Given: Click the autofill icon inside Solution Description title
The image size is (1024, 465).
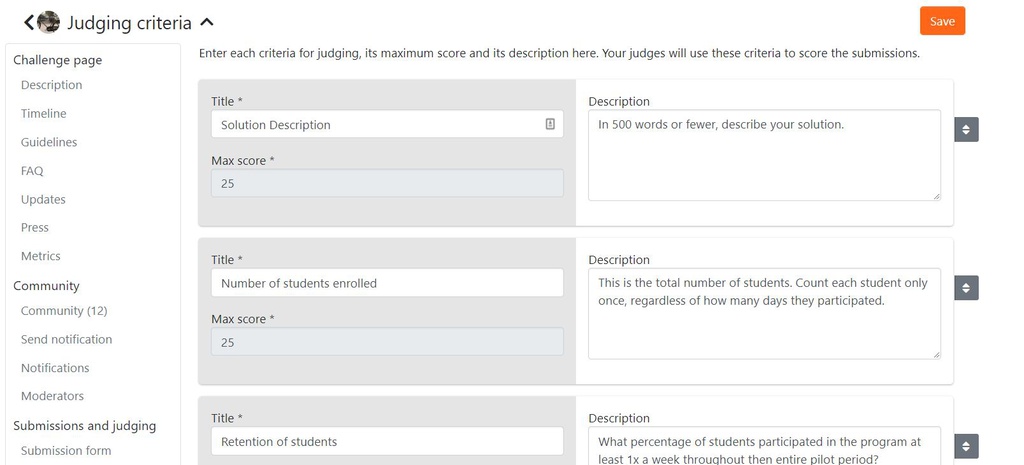Looking at the screenshot, I should point(550,124).
